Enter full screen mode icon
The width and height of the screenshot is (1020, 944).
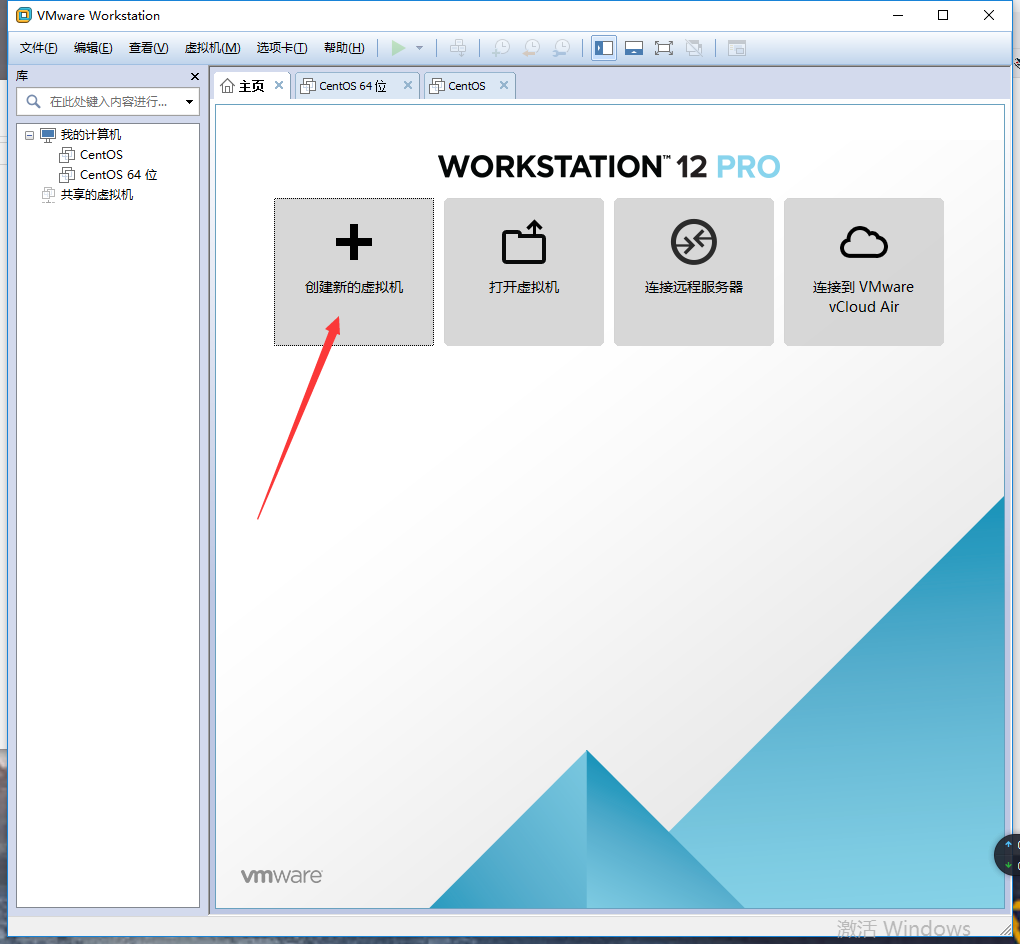pyautogui.click(x=664, y=48)
